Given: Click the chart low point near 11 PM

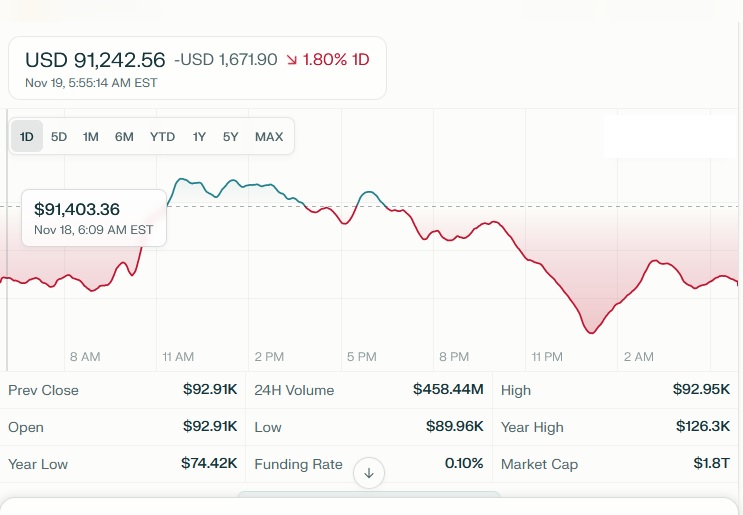Looking at the screenshot, I should 591,332.
